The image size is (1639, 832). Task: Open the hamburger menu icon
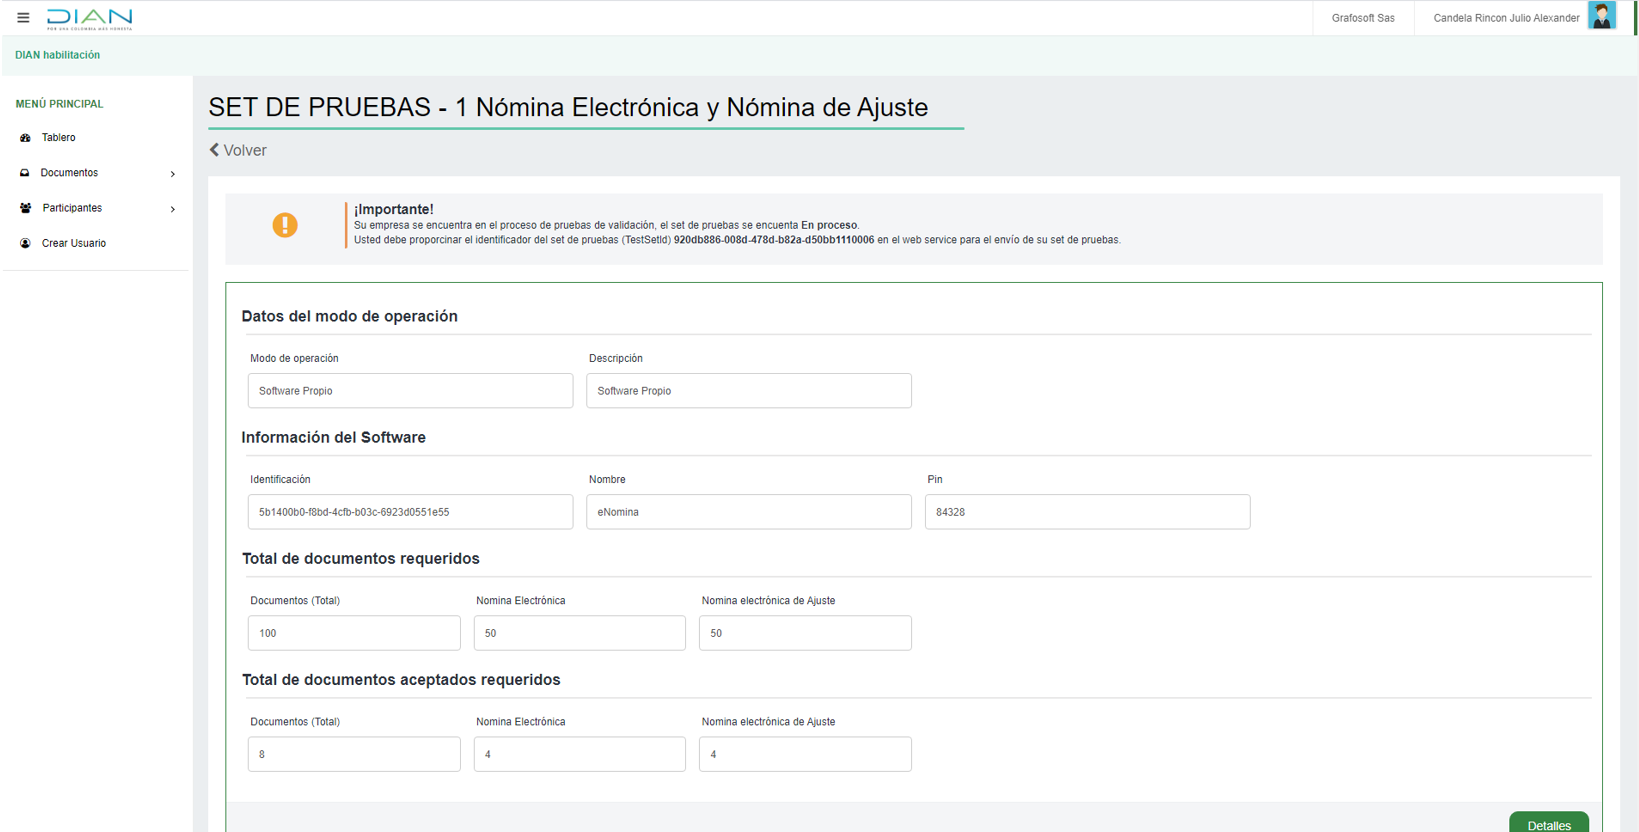pos(23,18)
